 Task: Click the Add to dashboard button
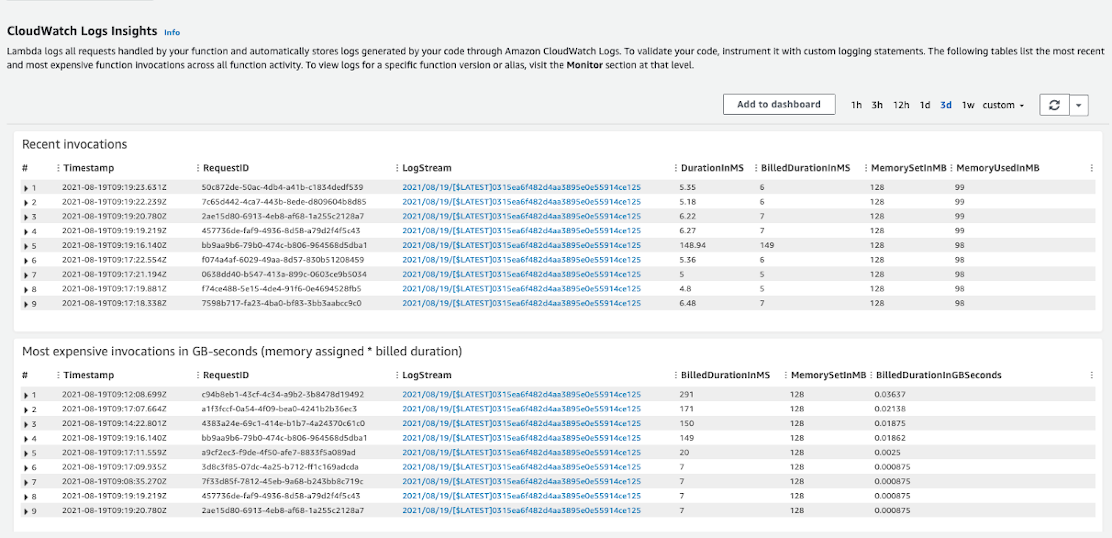[x=778, y=104]
